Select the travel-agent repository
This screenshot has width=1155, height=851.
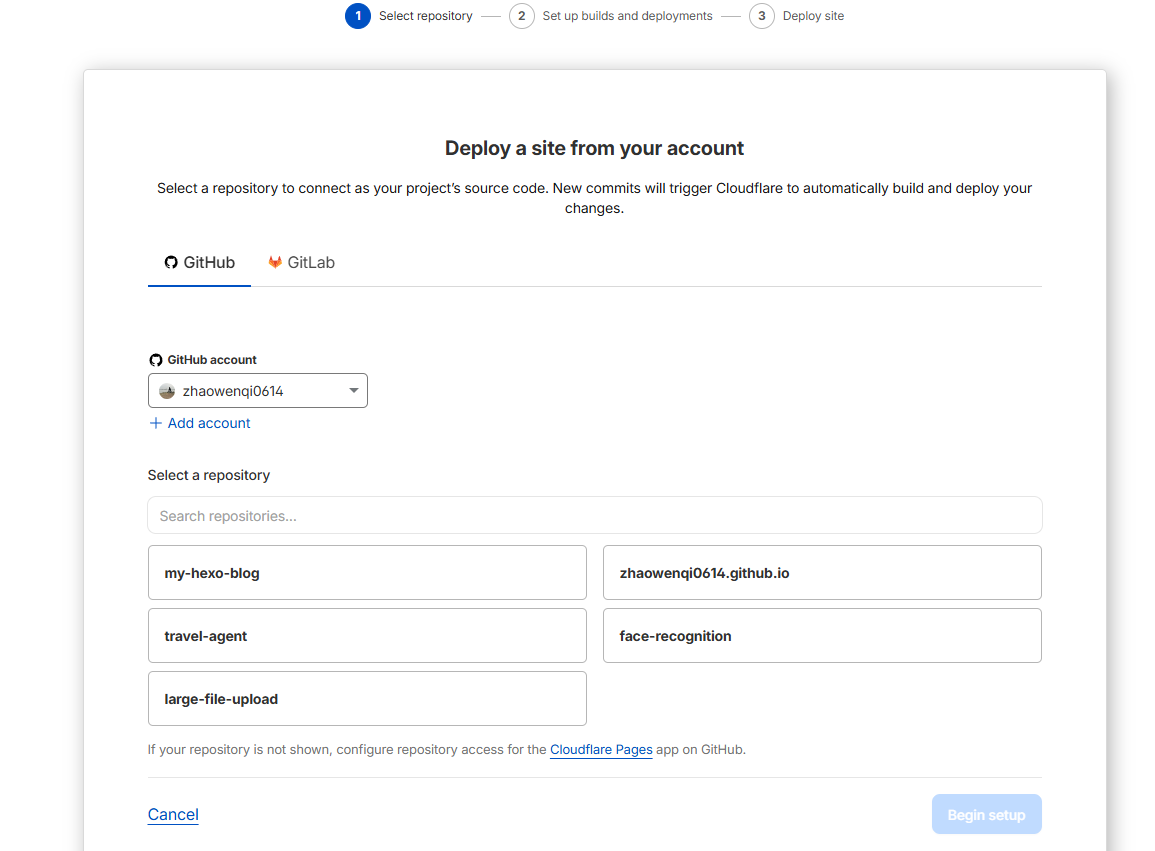pyautogui.click(x=367, y=636)
